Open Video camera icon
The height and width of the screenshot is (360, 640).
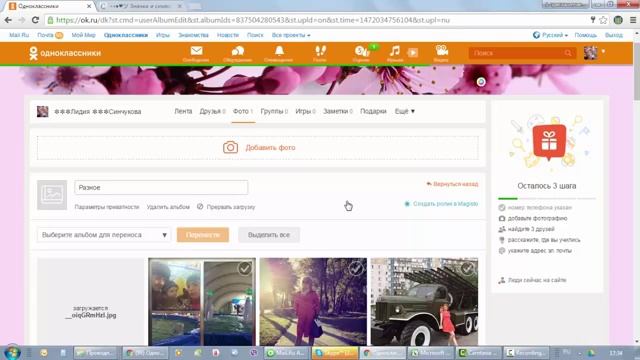(x=442, y=51)
